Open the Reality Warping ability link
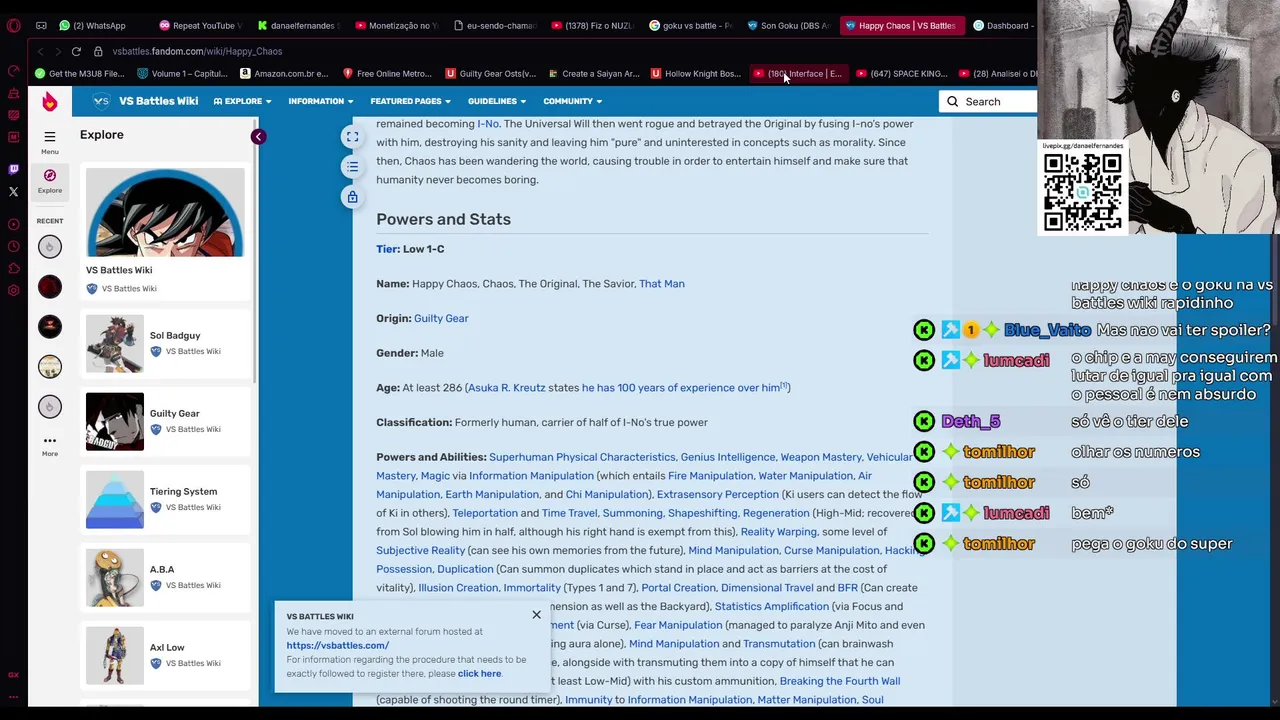 click(779, 532)
